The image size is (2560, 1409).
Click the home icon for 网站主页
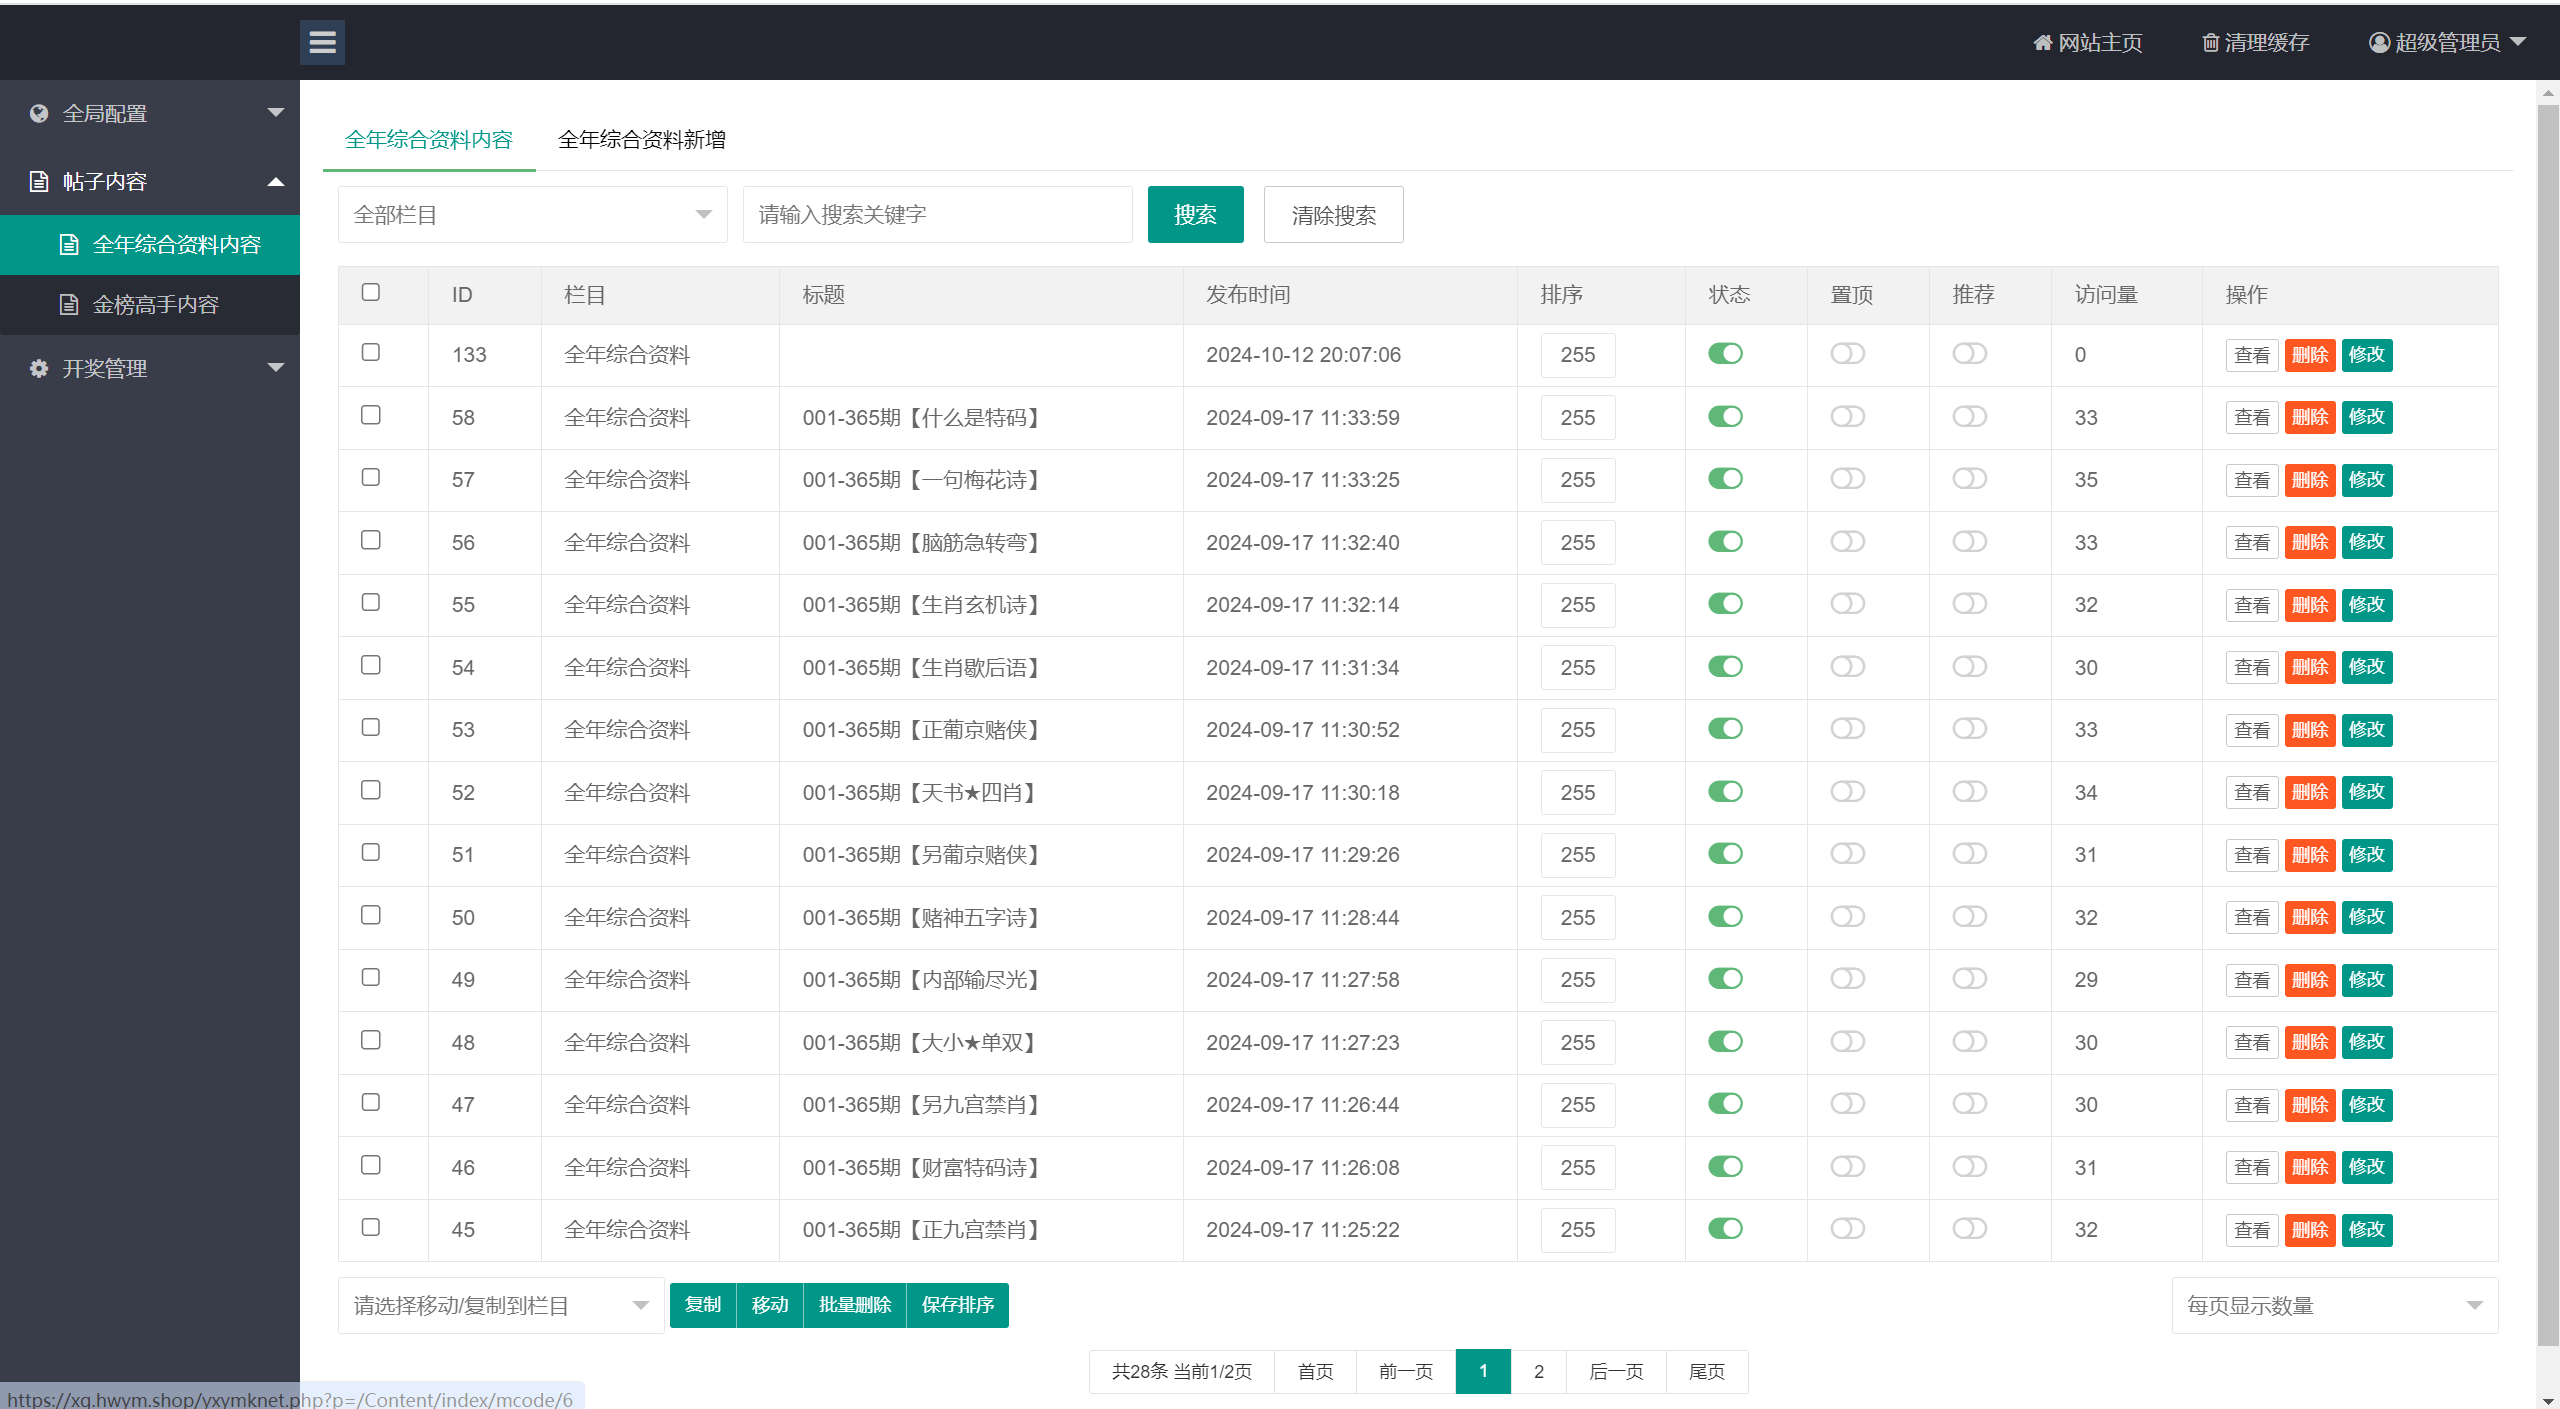tap(2043, 43)
